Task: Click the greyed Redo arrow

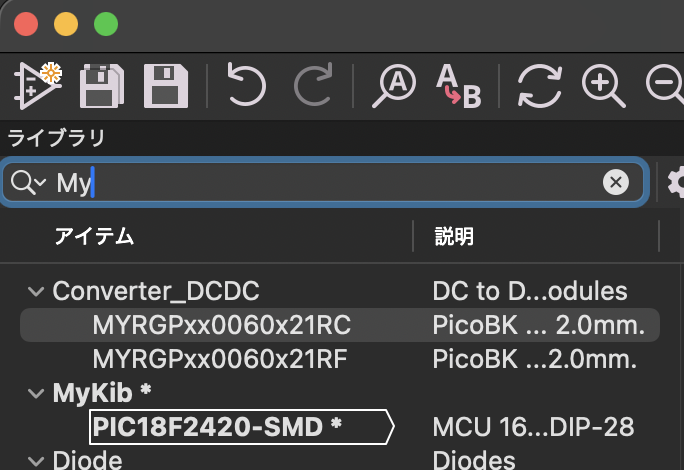Action: (x=313, y=85)
